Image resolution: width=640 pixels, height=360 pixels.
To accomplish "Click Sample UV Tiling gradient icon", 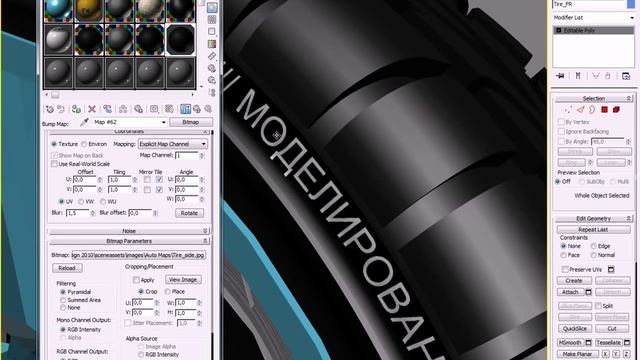I will [212, 44].
